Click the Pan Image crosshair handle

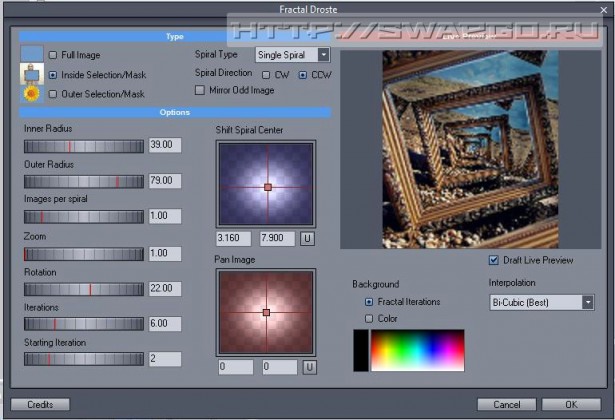pos(266,313)
